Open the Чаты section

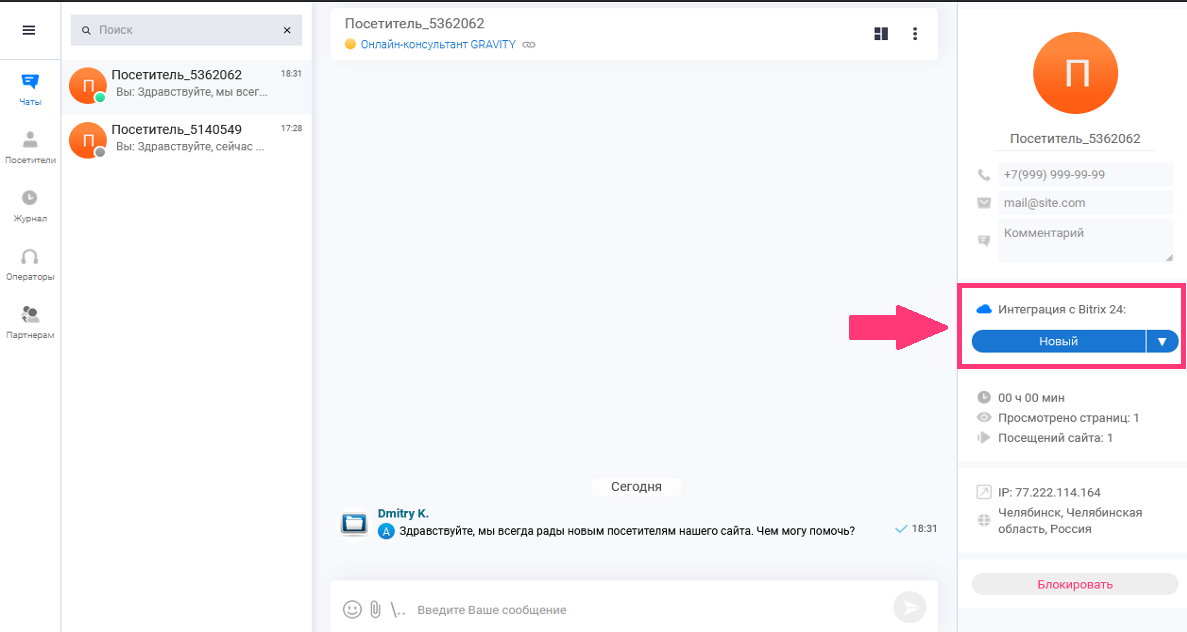(30, 89)
